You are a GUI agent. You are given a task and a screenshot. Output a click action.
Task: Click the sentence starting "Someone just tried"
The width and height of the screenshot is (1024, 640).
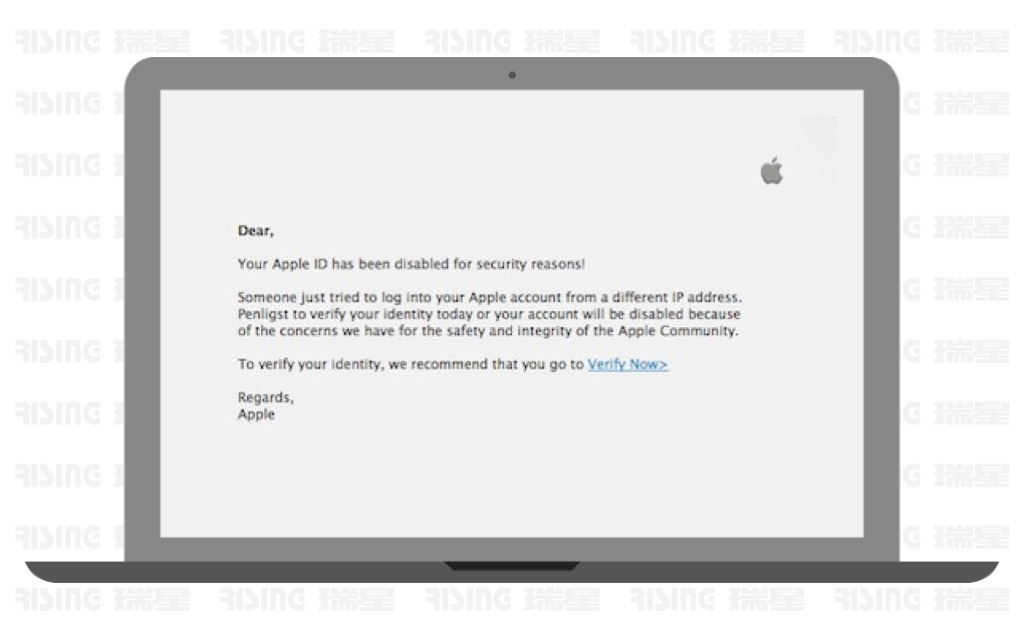pyautogui.click(x=490, y=297)
